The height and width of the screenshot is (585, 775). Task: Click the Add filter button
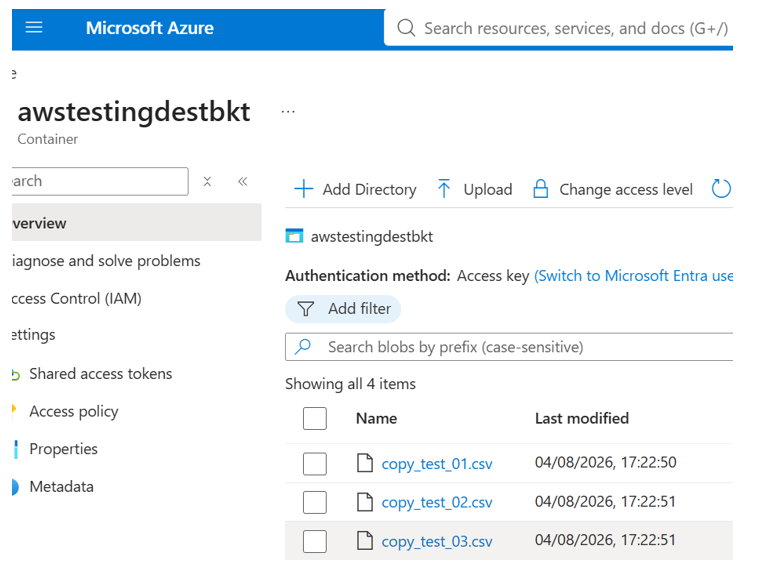tap(343, 309)
